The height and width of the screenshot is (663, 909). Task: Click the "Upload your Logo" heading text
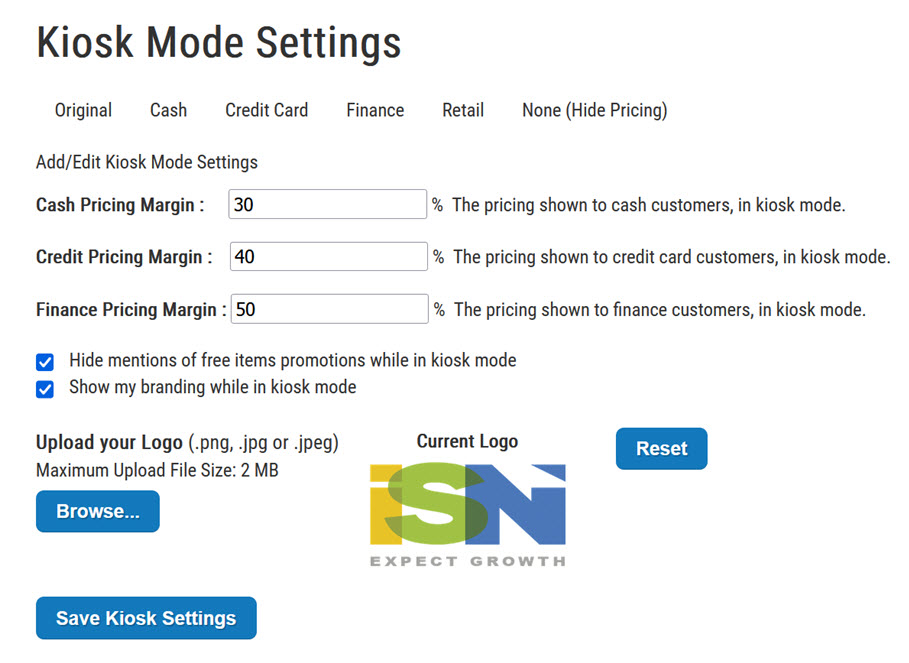click(x=109, y=442)
